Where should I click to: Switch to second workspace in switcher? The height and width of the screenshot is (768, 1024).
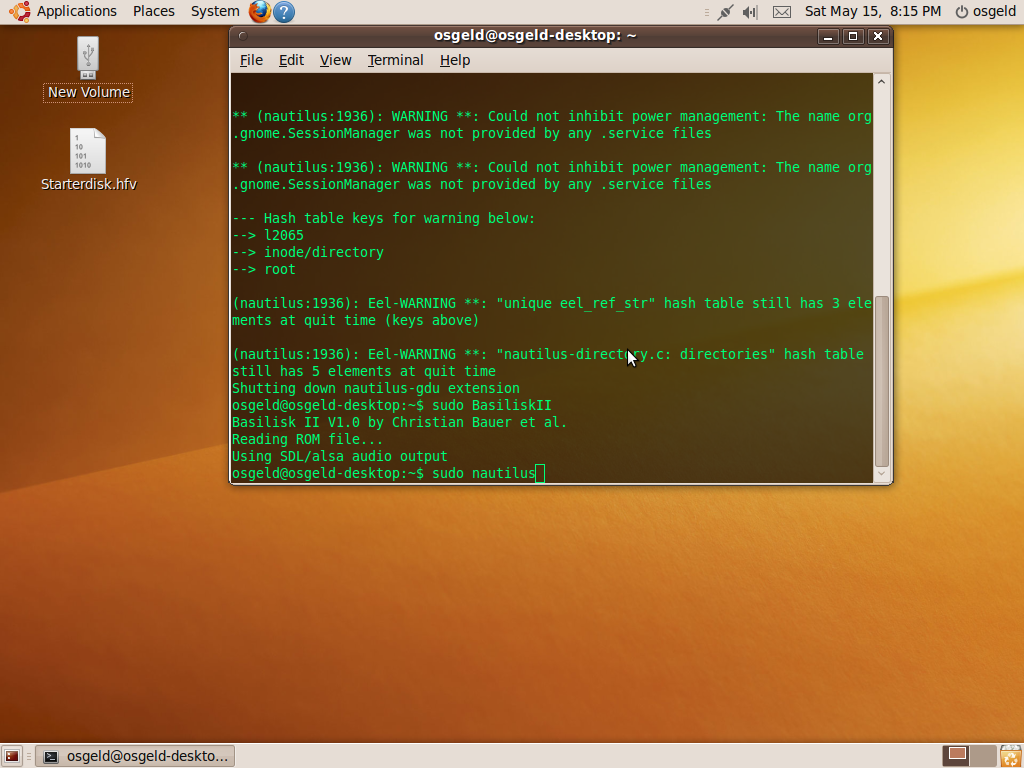click(x=983, y=755)
